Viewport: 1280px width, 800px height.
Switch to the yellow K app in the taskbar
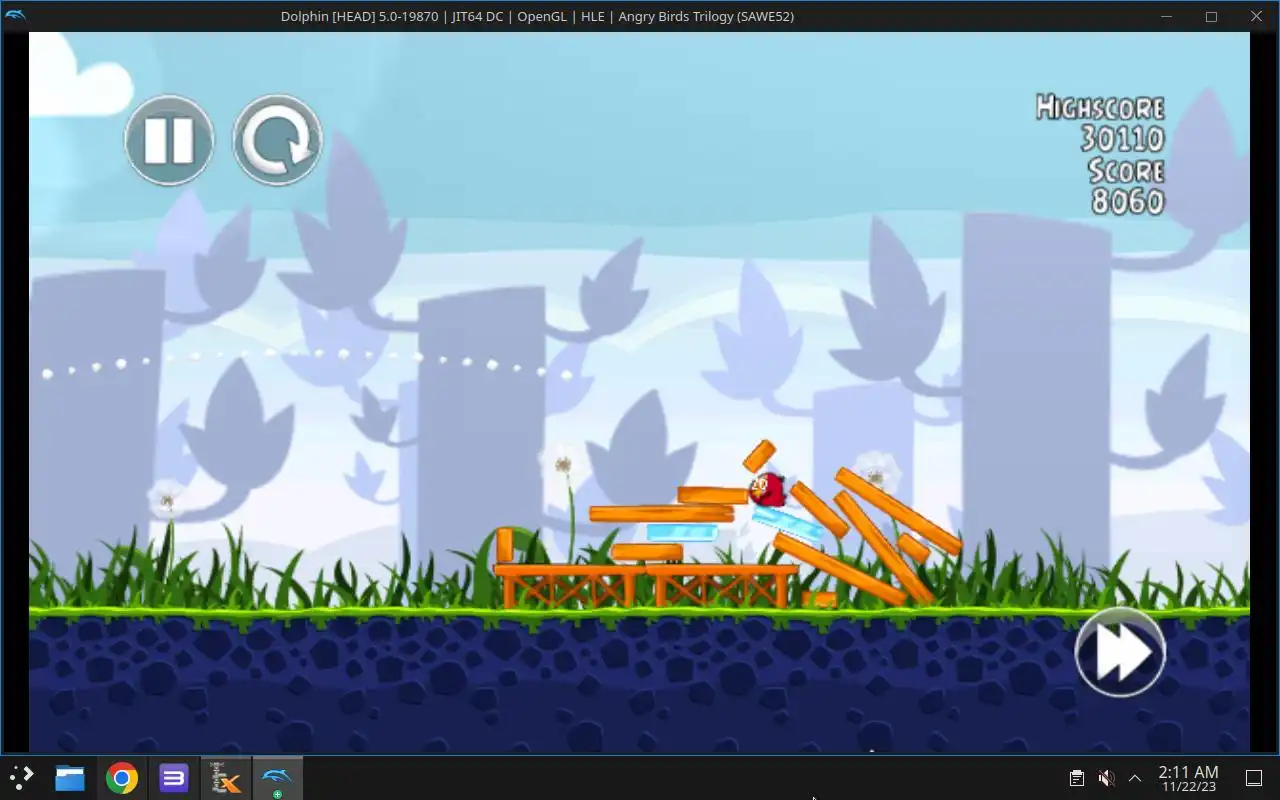coord(226,778)
